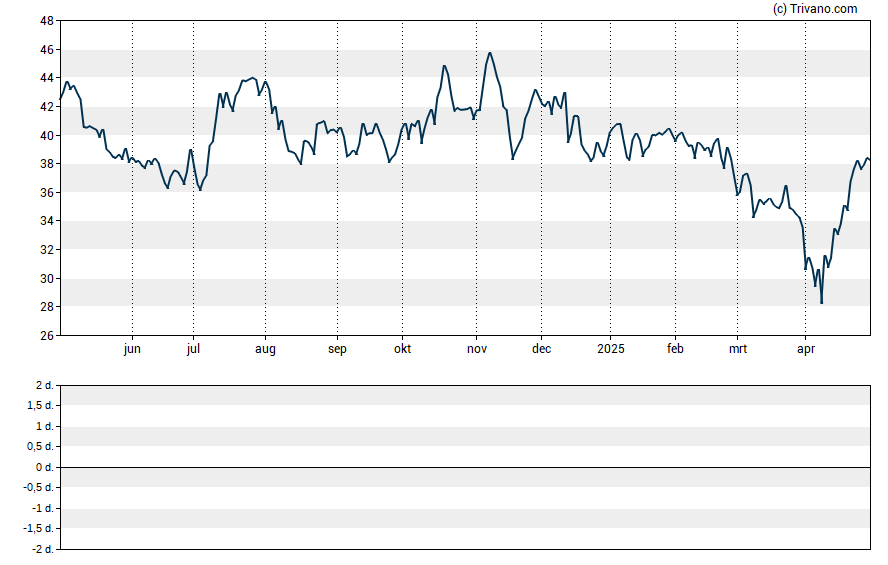Click the 'jun' month label on x-axis

click(x=132, y=349)
